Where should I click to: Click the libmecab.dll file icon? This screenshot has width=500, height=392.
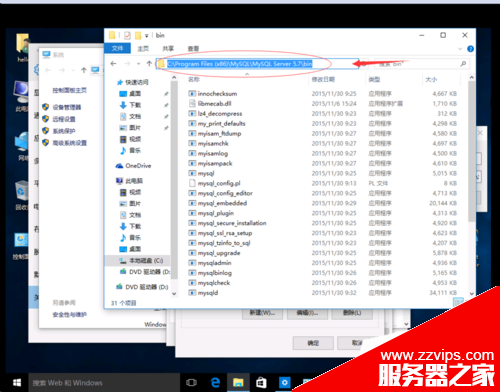click(192, 104)
